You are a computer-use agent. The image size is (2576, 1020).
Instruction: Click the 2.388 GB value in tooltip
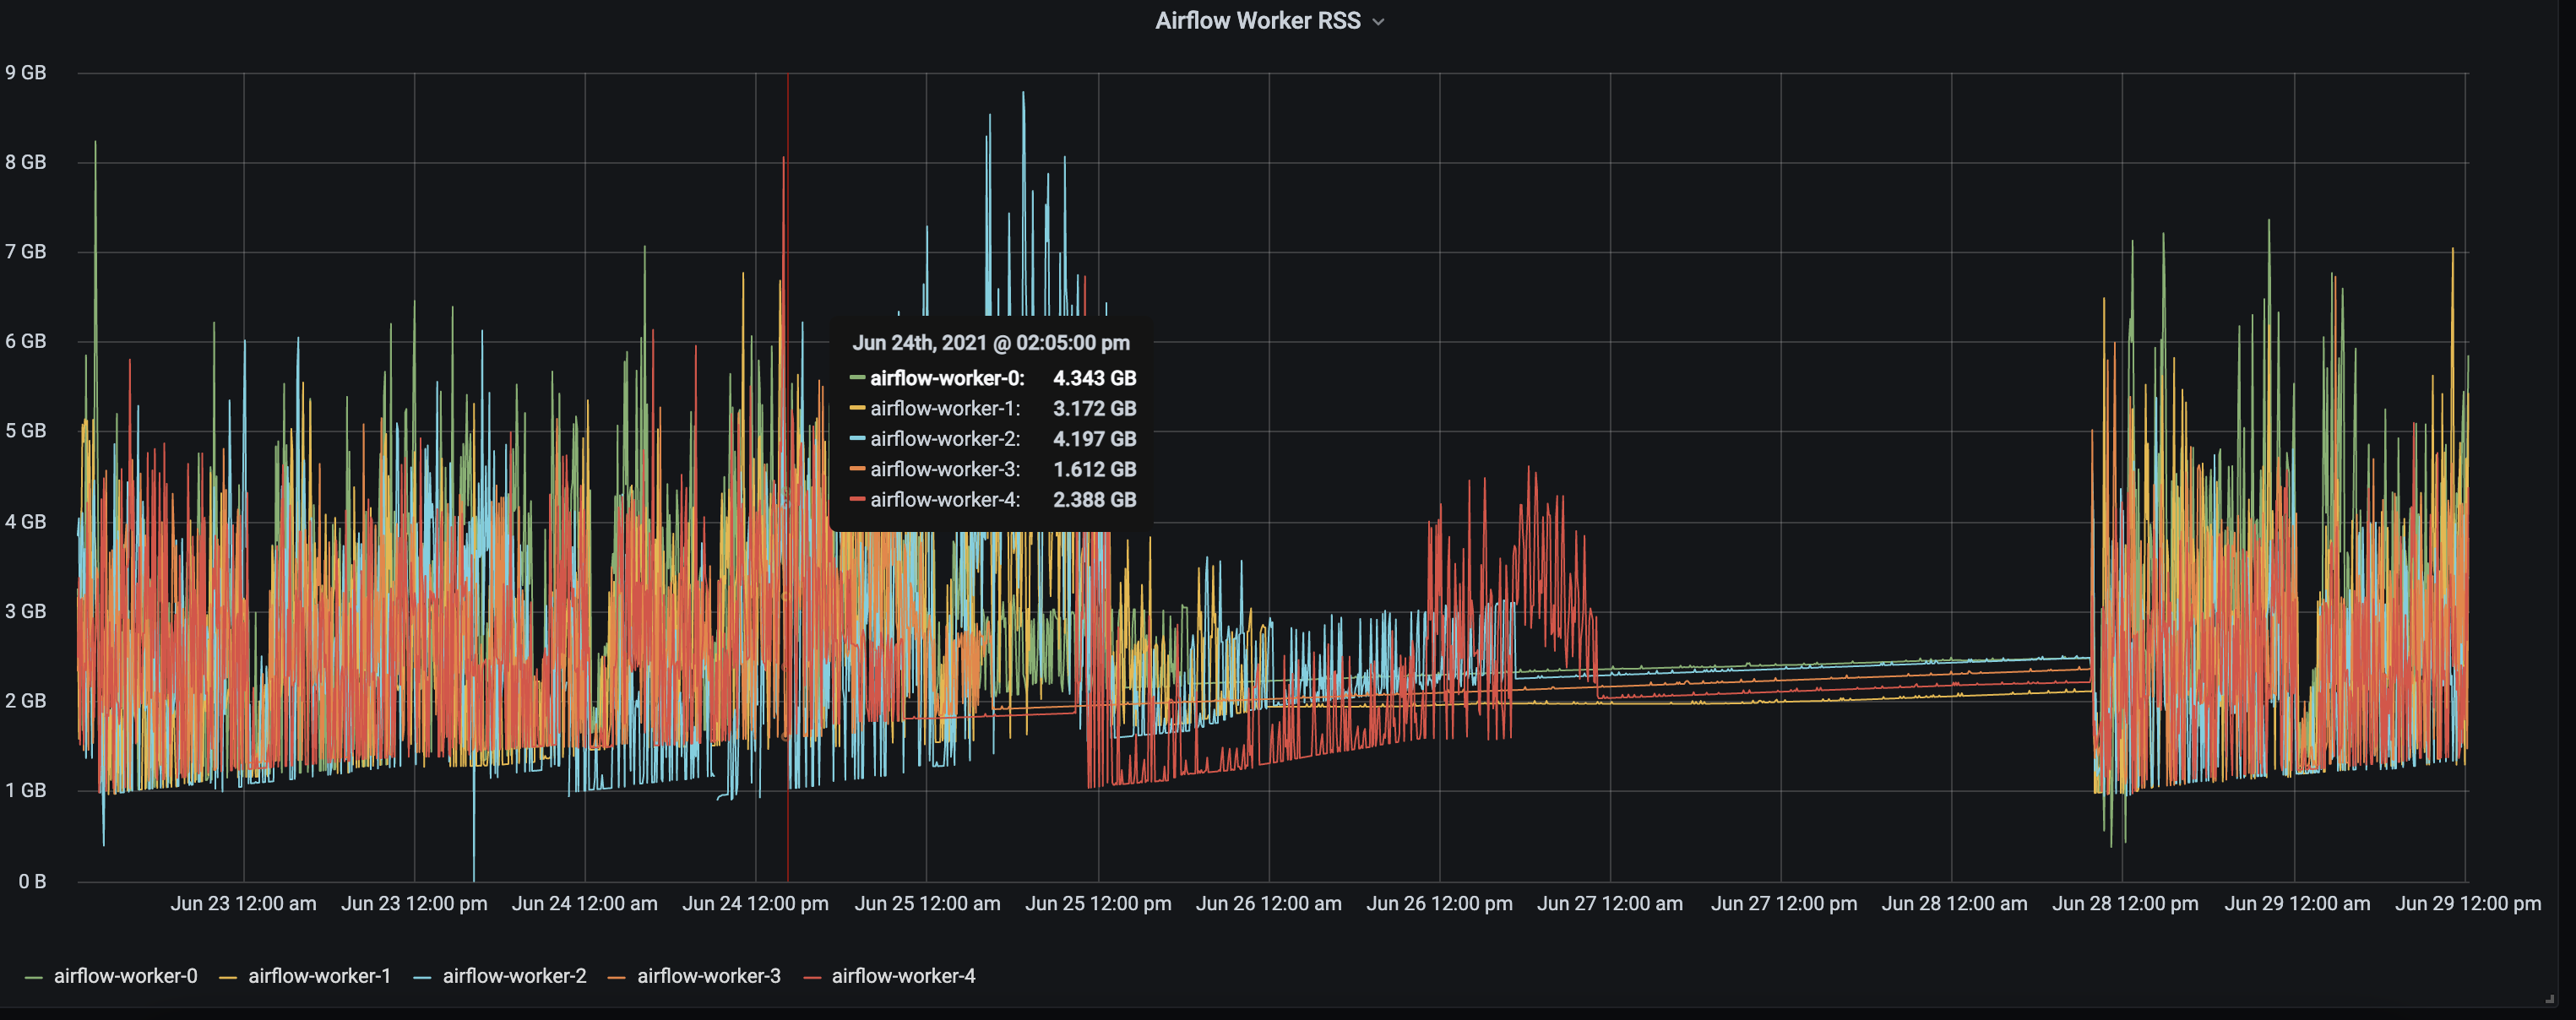1095,500
